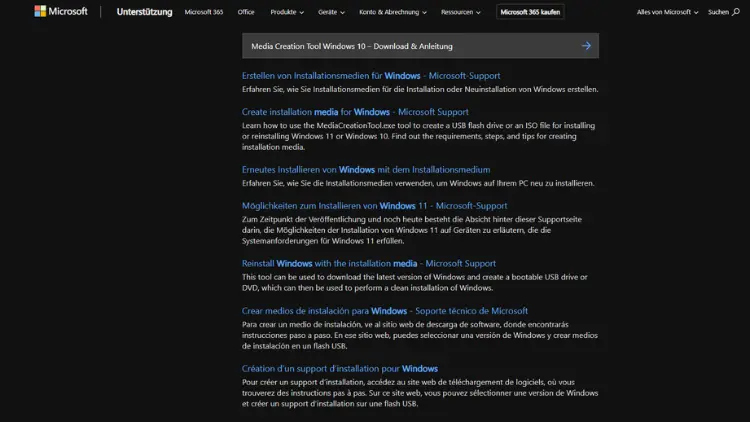Expand the Geräte dropdown

tap(331, 12)
